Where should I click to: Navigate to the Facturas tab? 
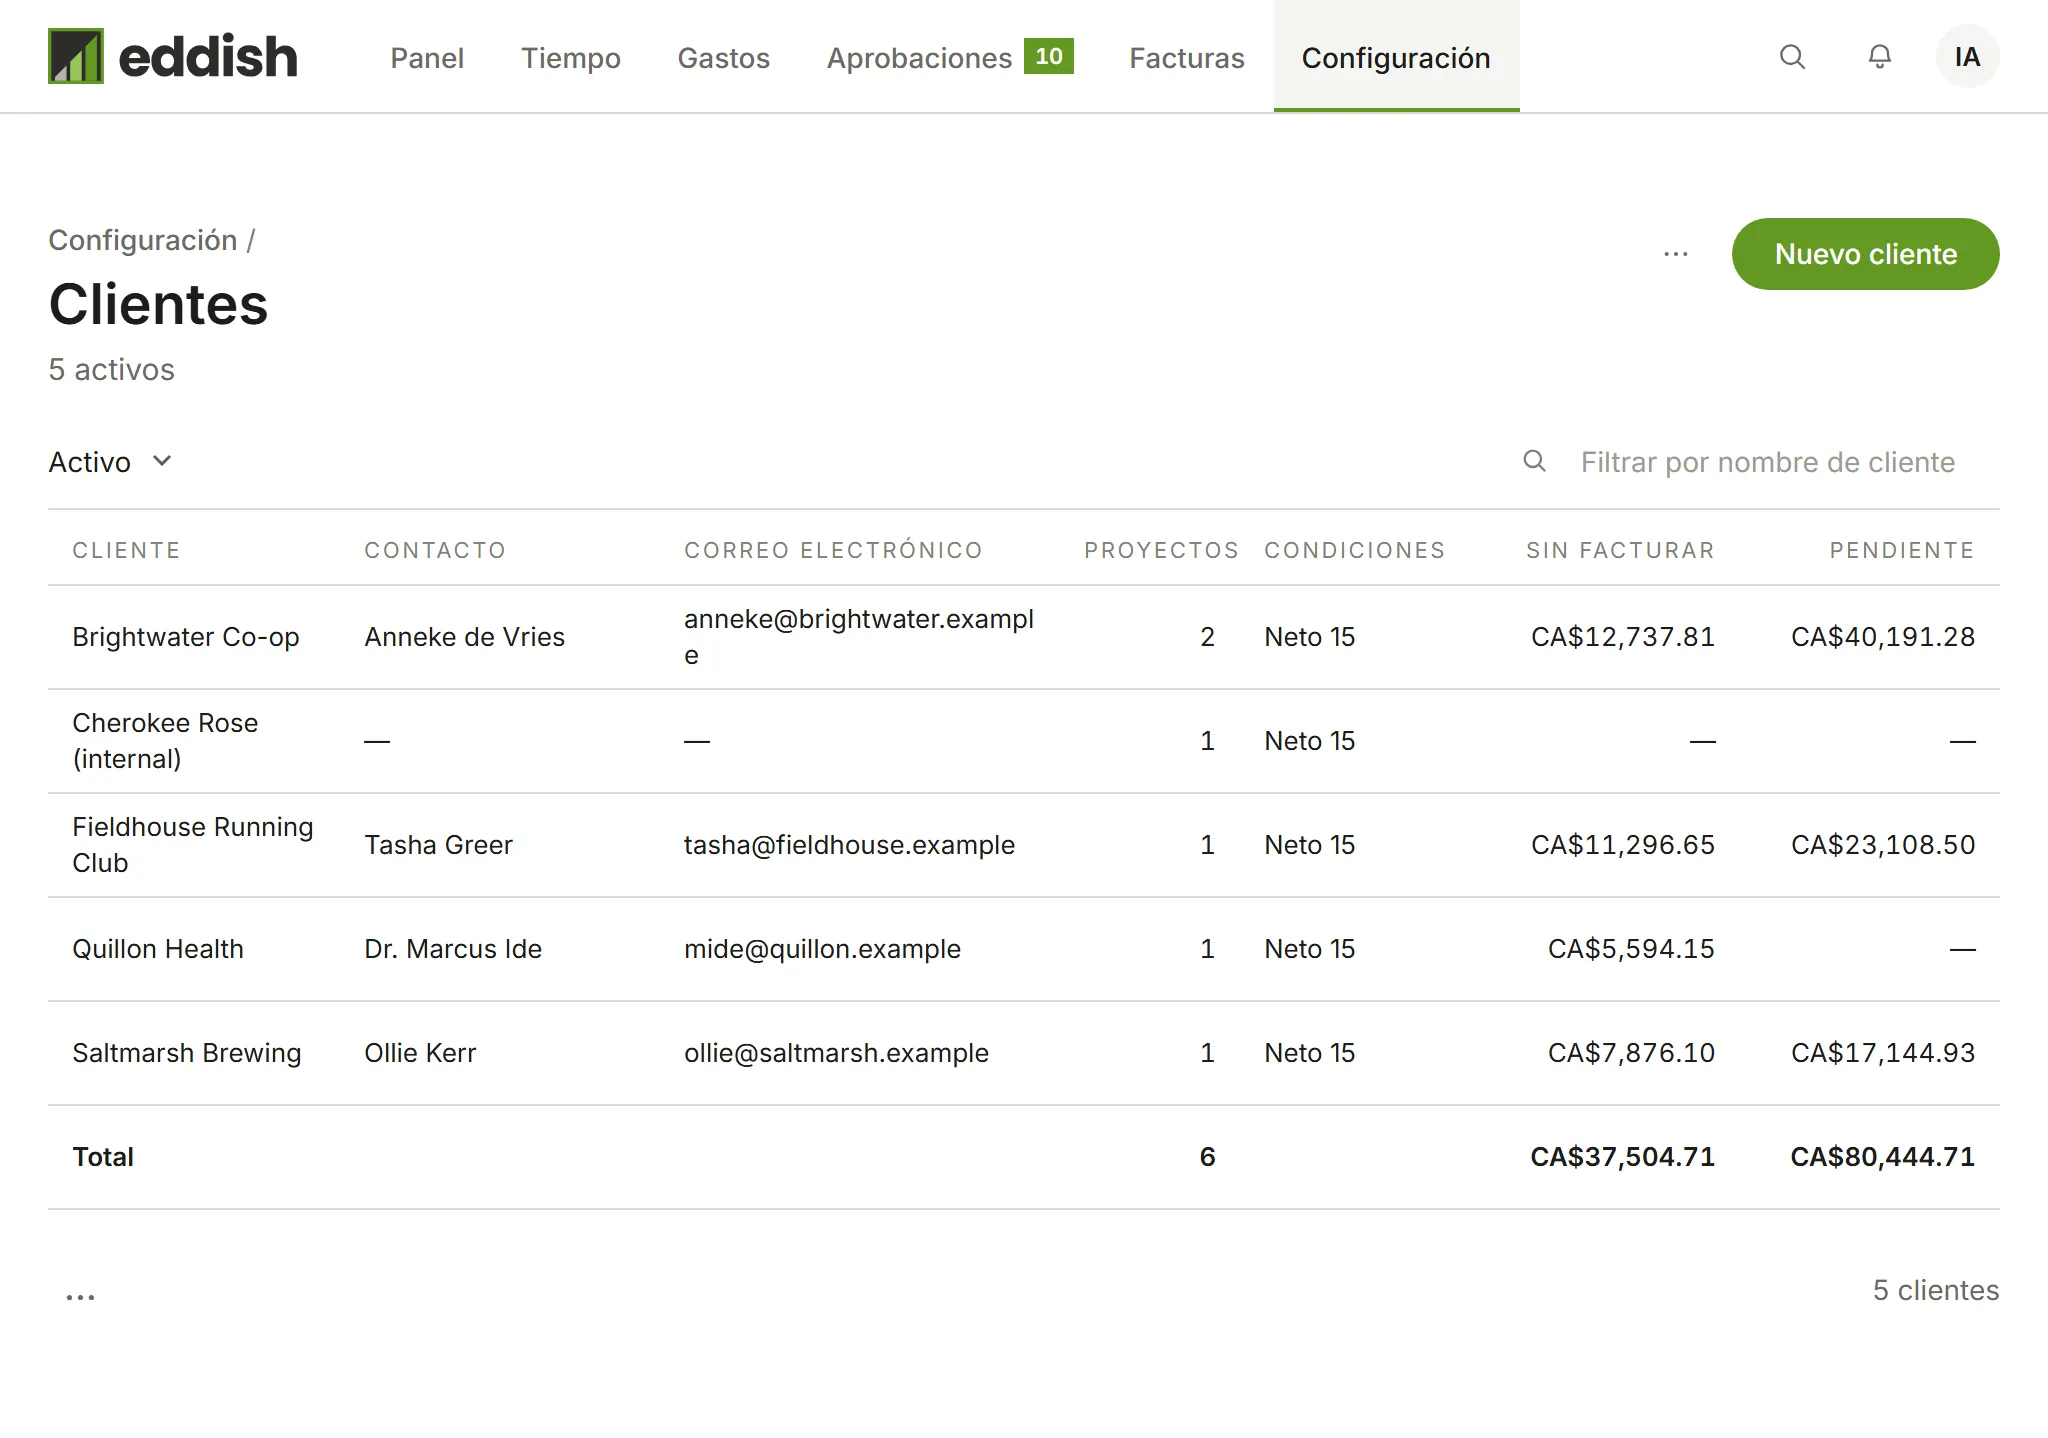(1187, 58)
